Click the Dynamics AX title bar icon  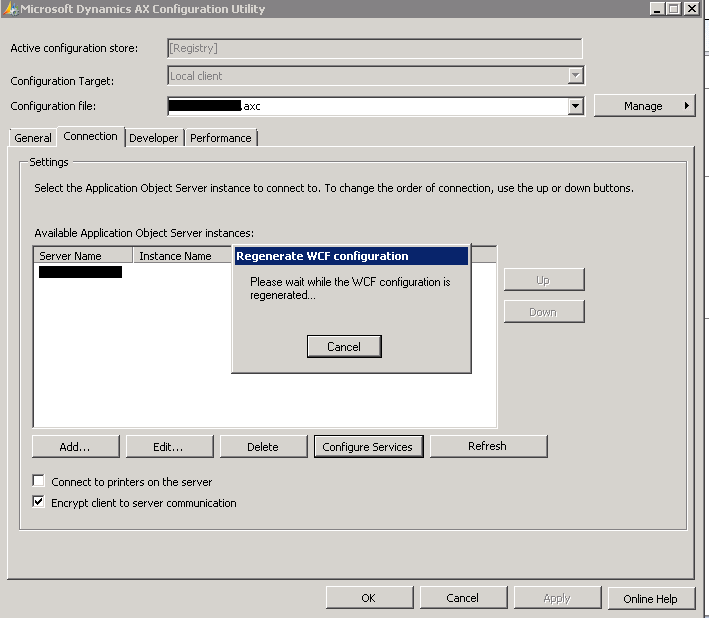click(11, 9)
